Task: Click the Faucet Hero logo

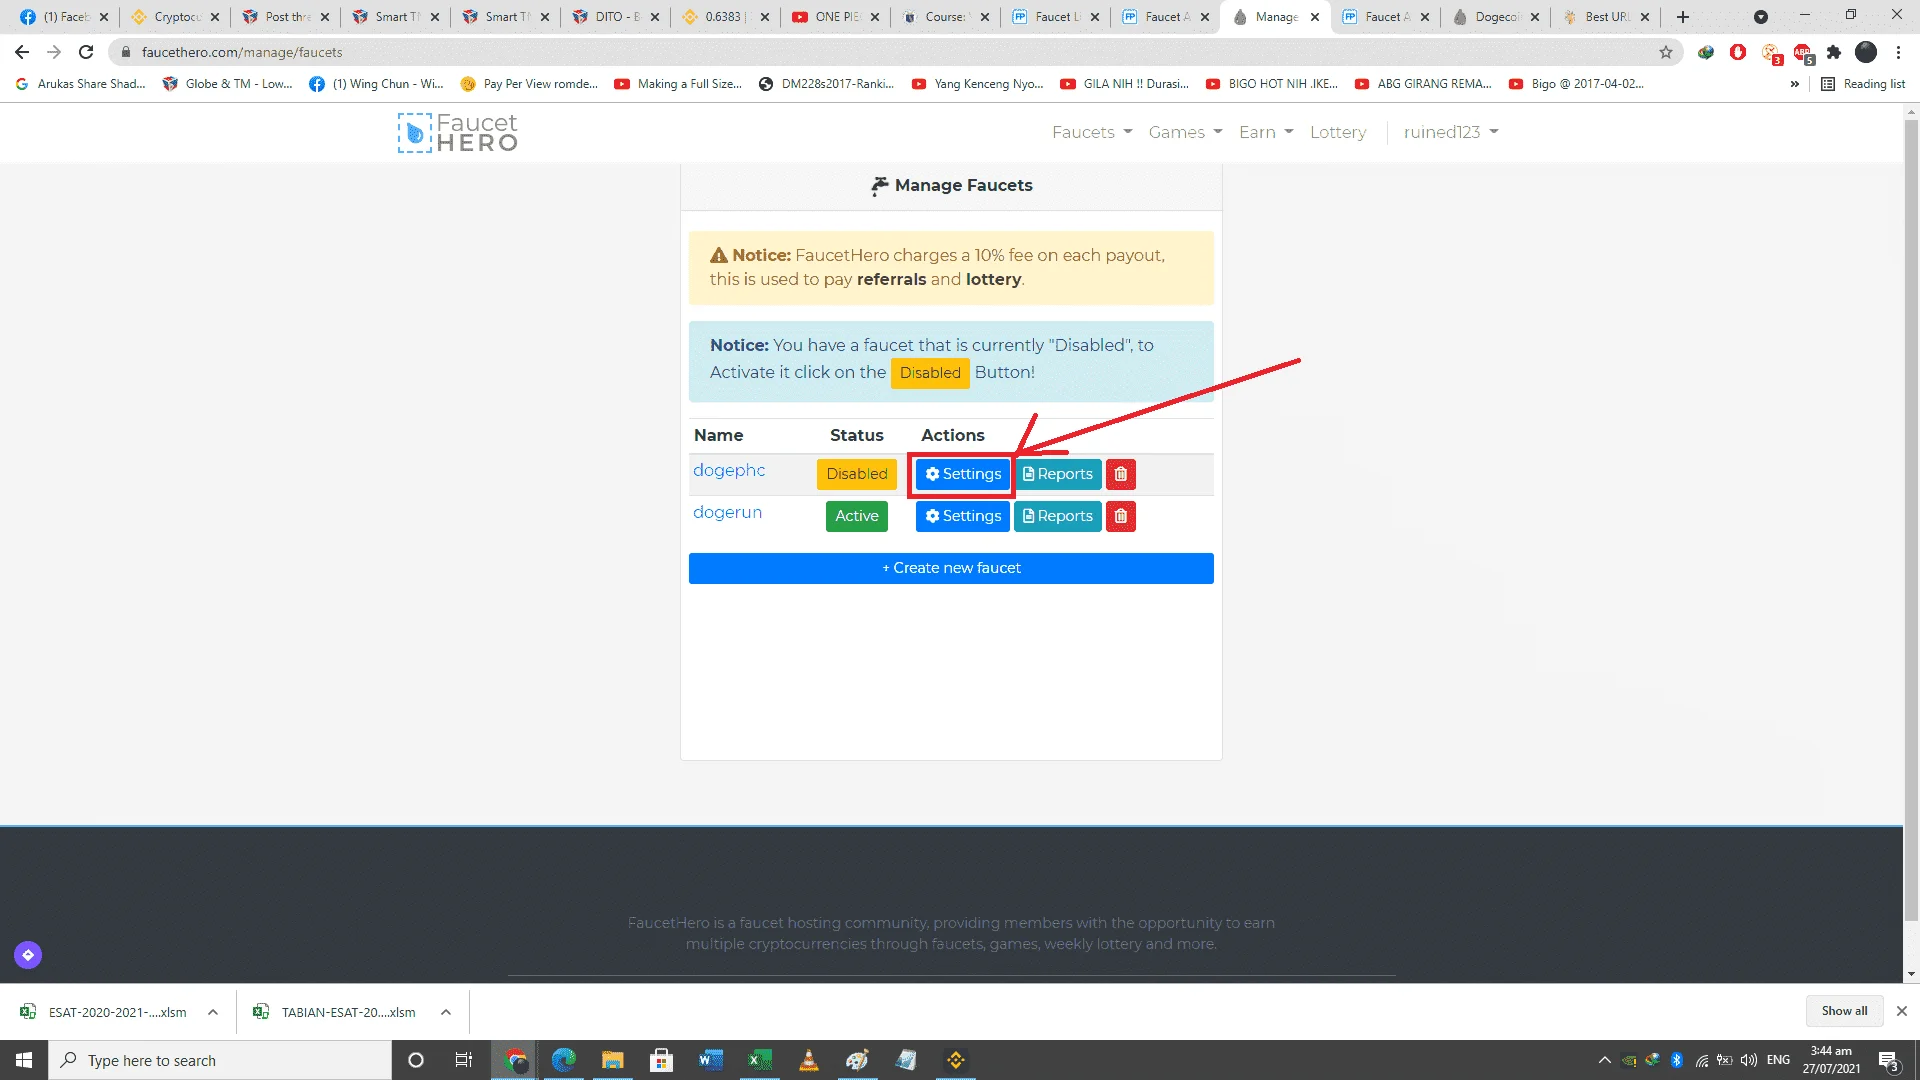Action: [x=458, y=132]
